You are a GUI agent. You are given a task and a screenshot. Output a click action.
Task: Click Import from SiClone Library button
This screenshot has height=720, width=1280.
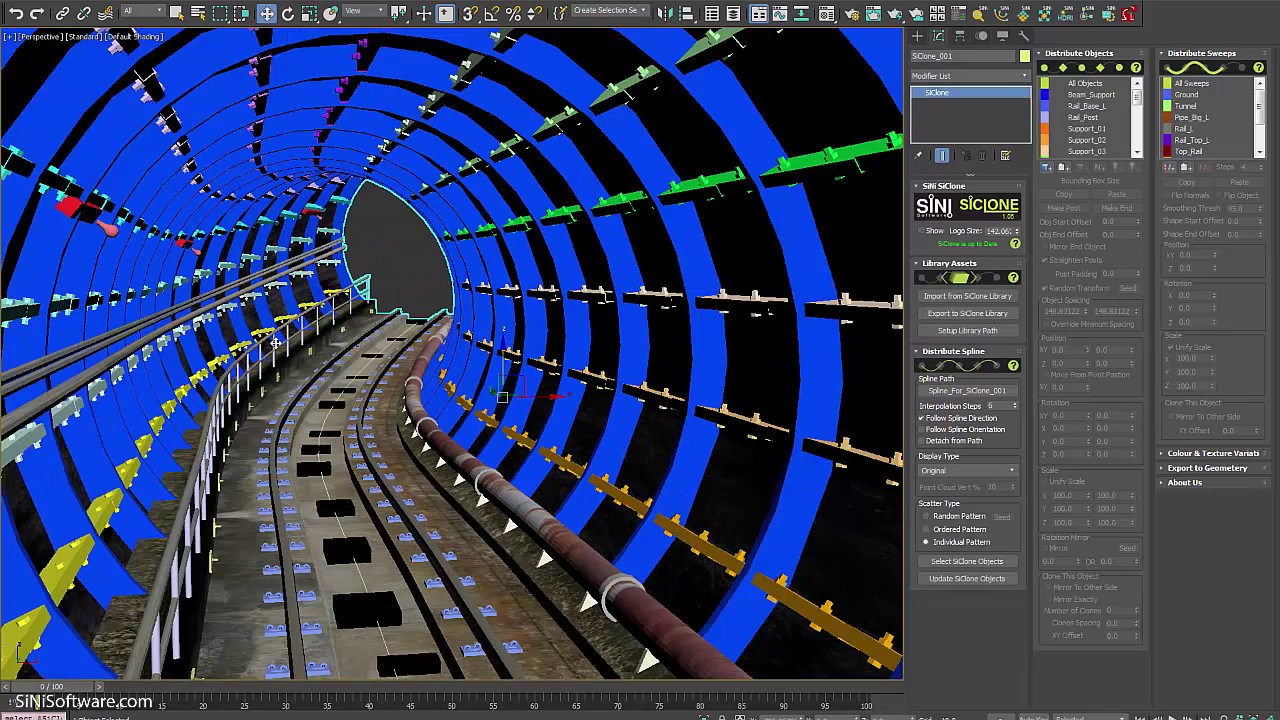(x=967, y=296)
